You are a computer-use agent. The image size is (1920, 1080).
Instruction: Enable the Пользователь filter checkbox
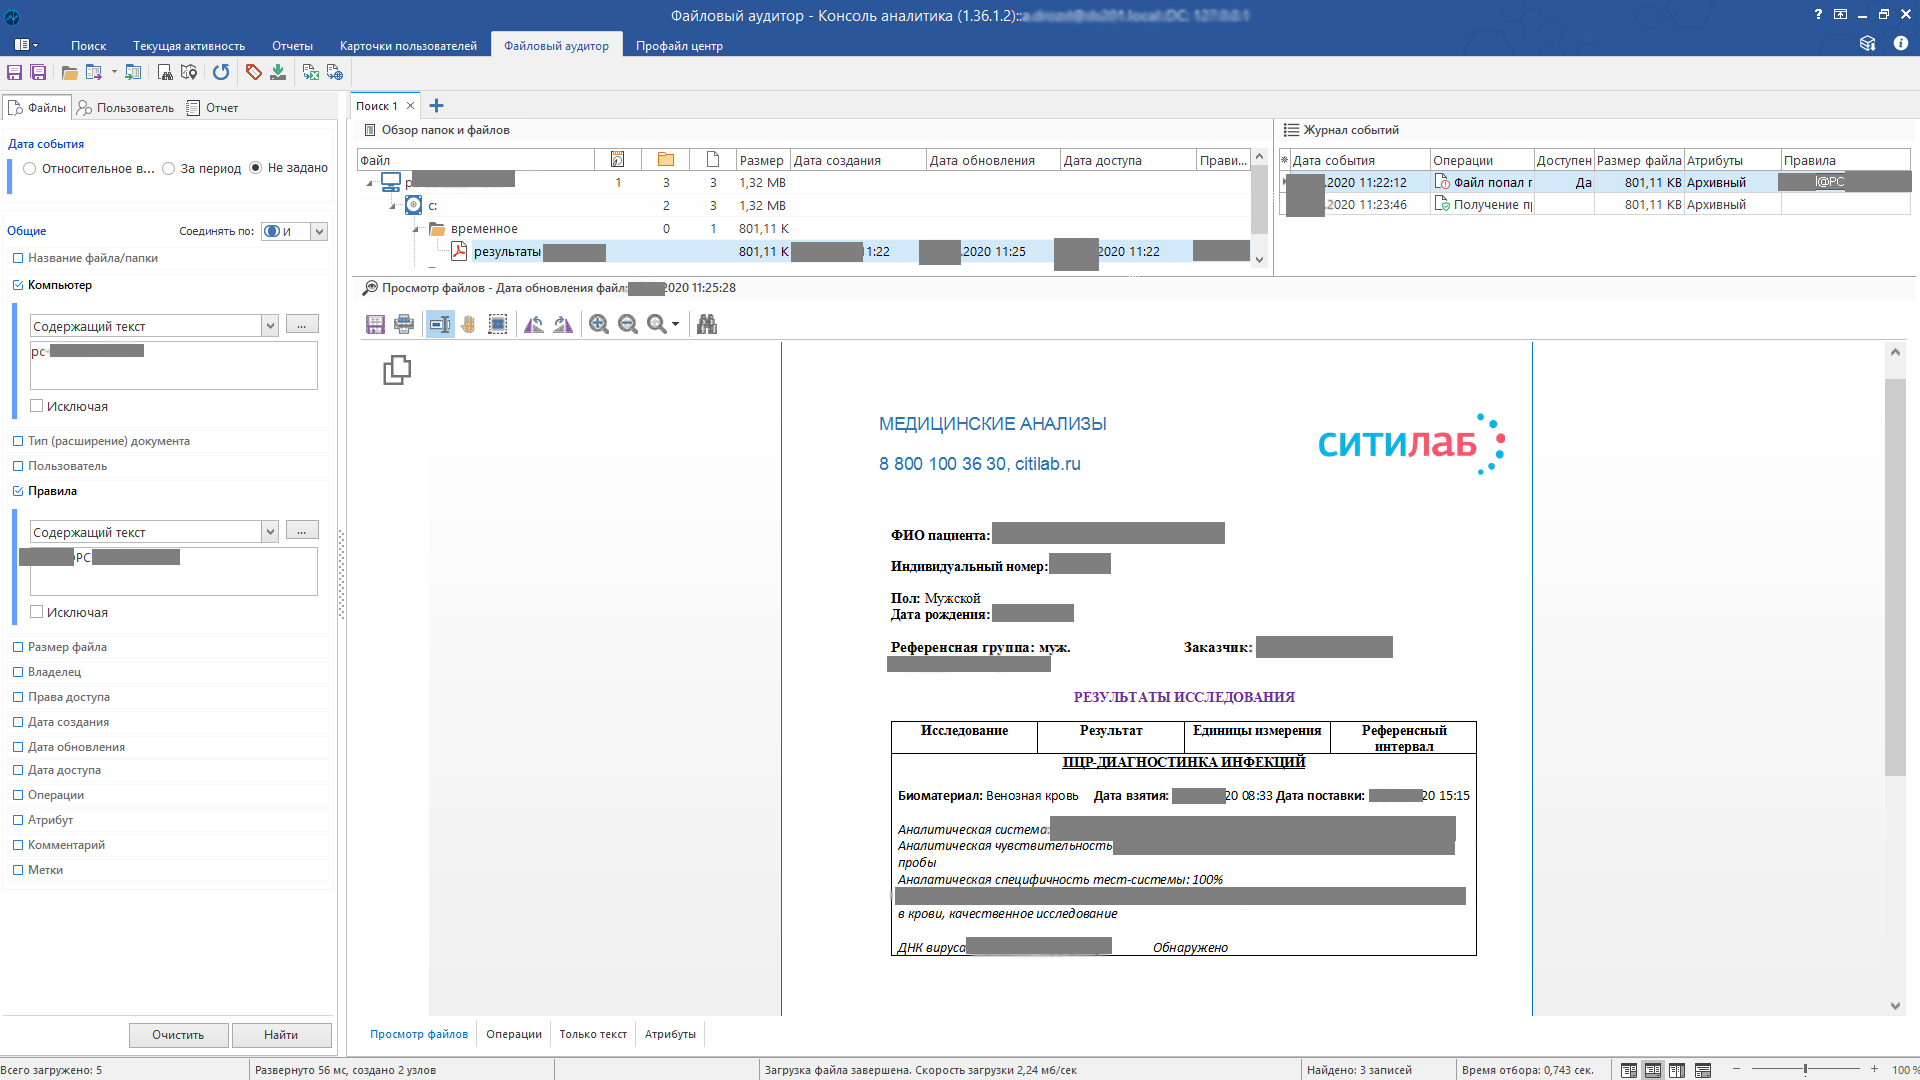[18, 466]
